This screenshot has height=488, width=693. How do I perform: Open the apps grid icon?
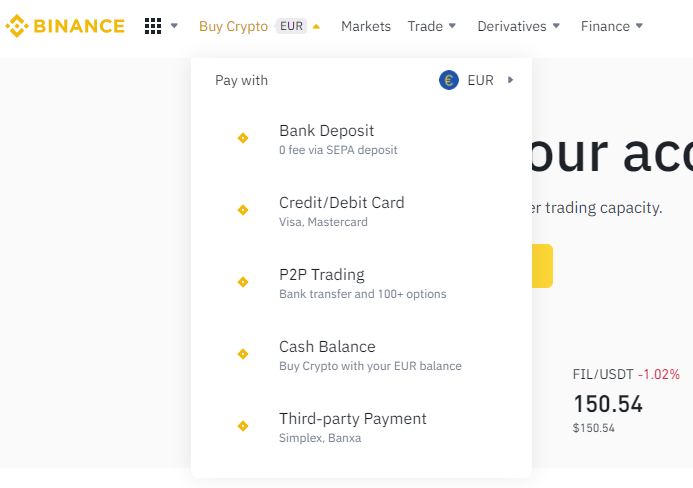coord(153,26)
